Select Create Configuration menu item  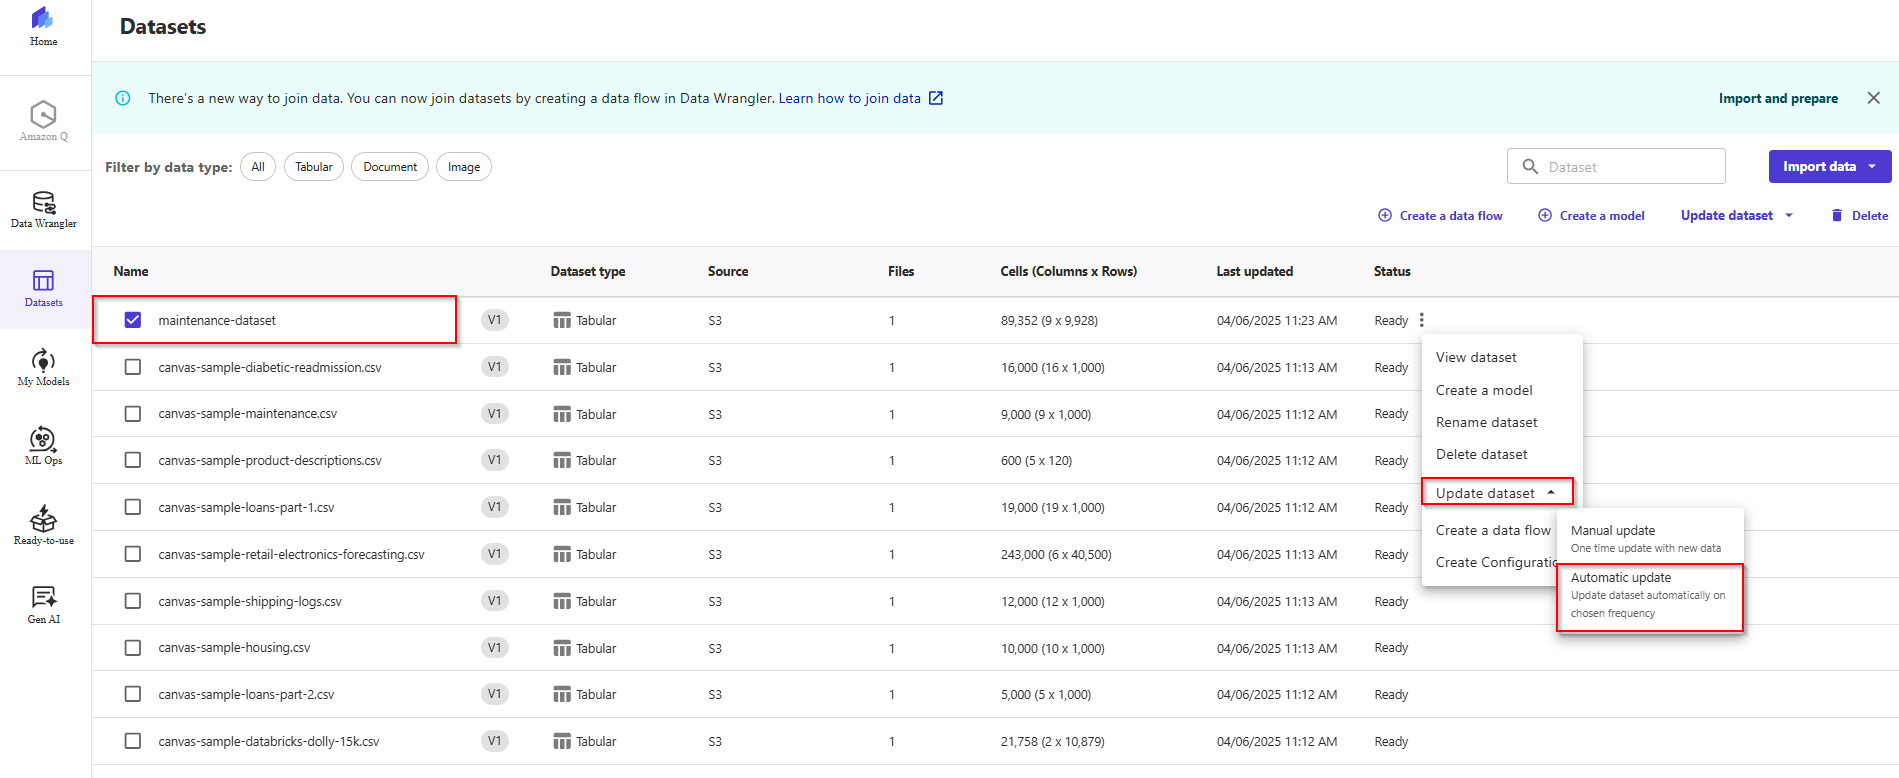point(1494,562)
